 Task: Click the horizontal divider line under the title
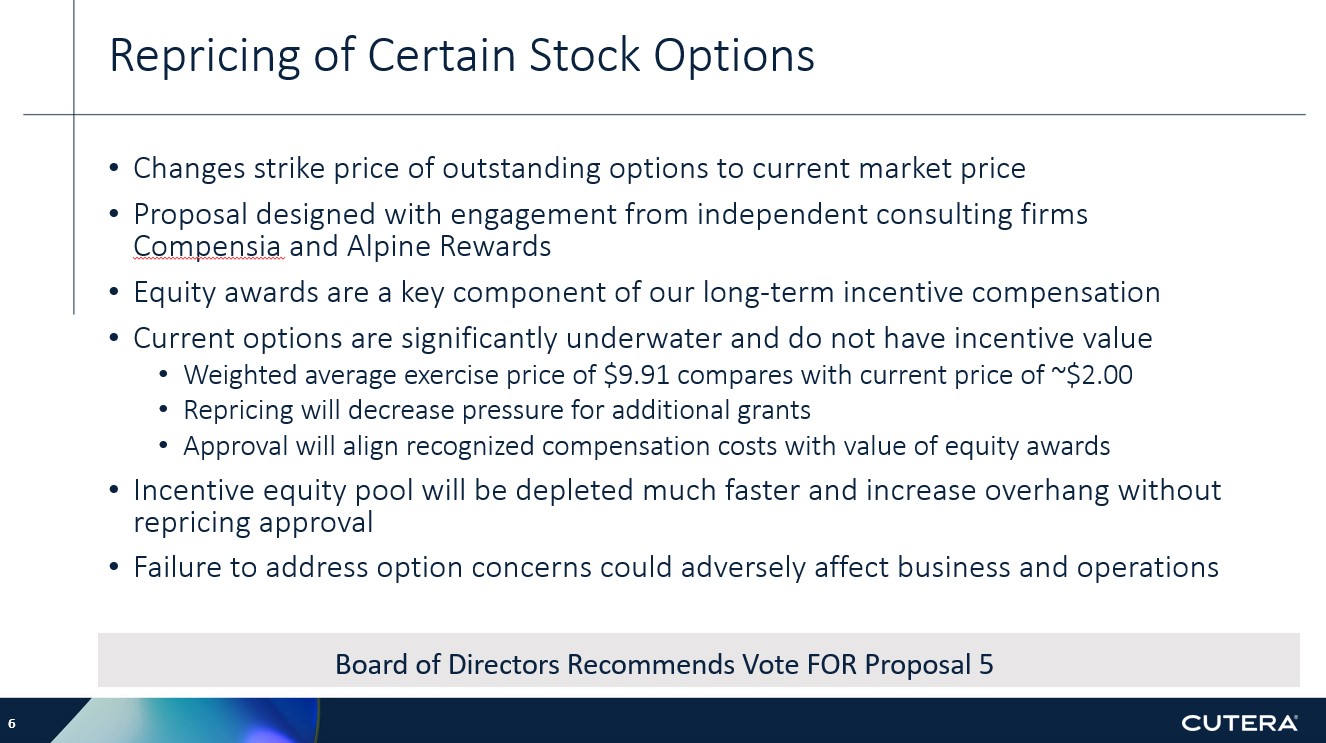[700, 115]
